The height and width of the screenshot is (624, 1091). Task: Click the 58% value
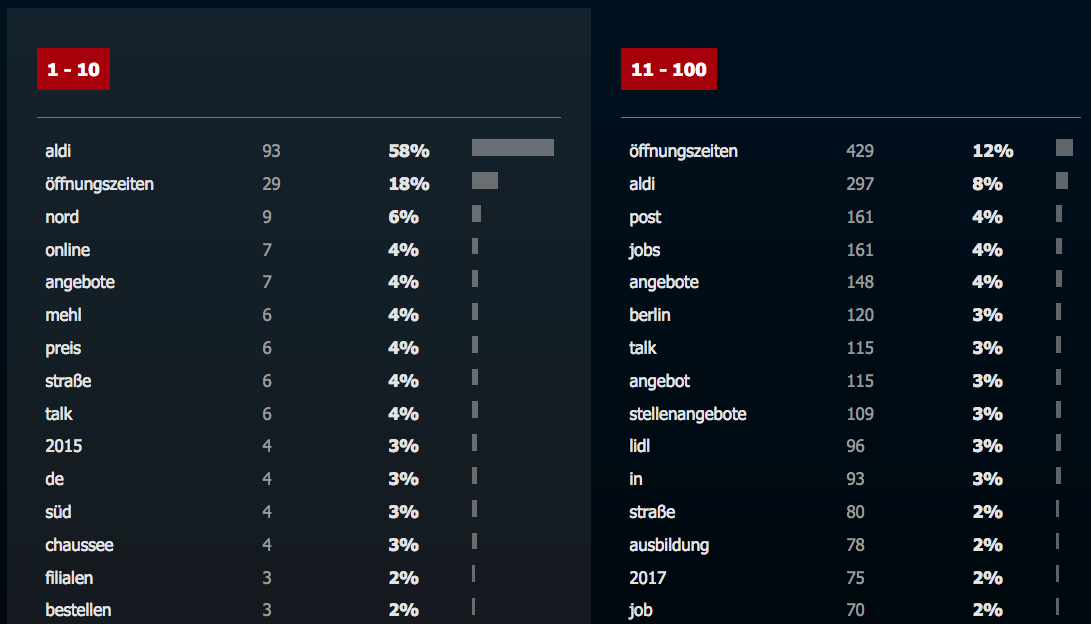coord(409,151)
